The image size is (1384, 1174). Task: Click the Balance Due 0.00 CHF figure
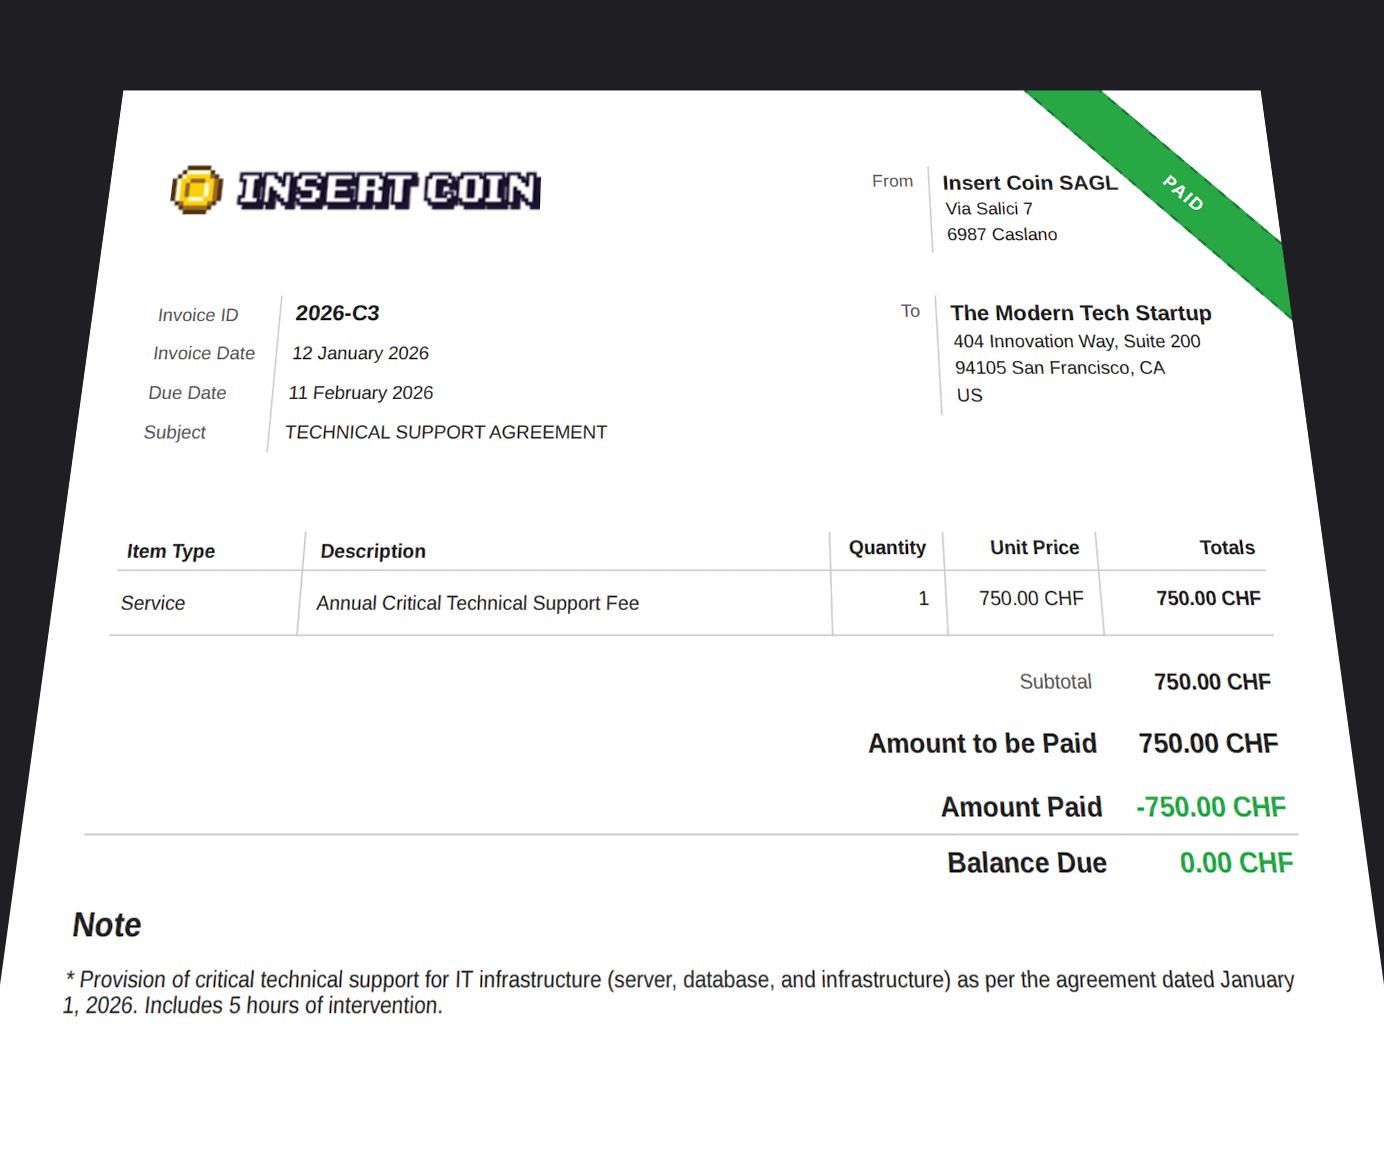(1236, 862)
